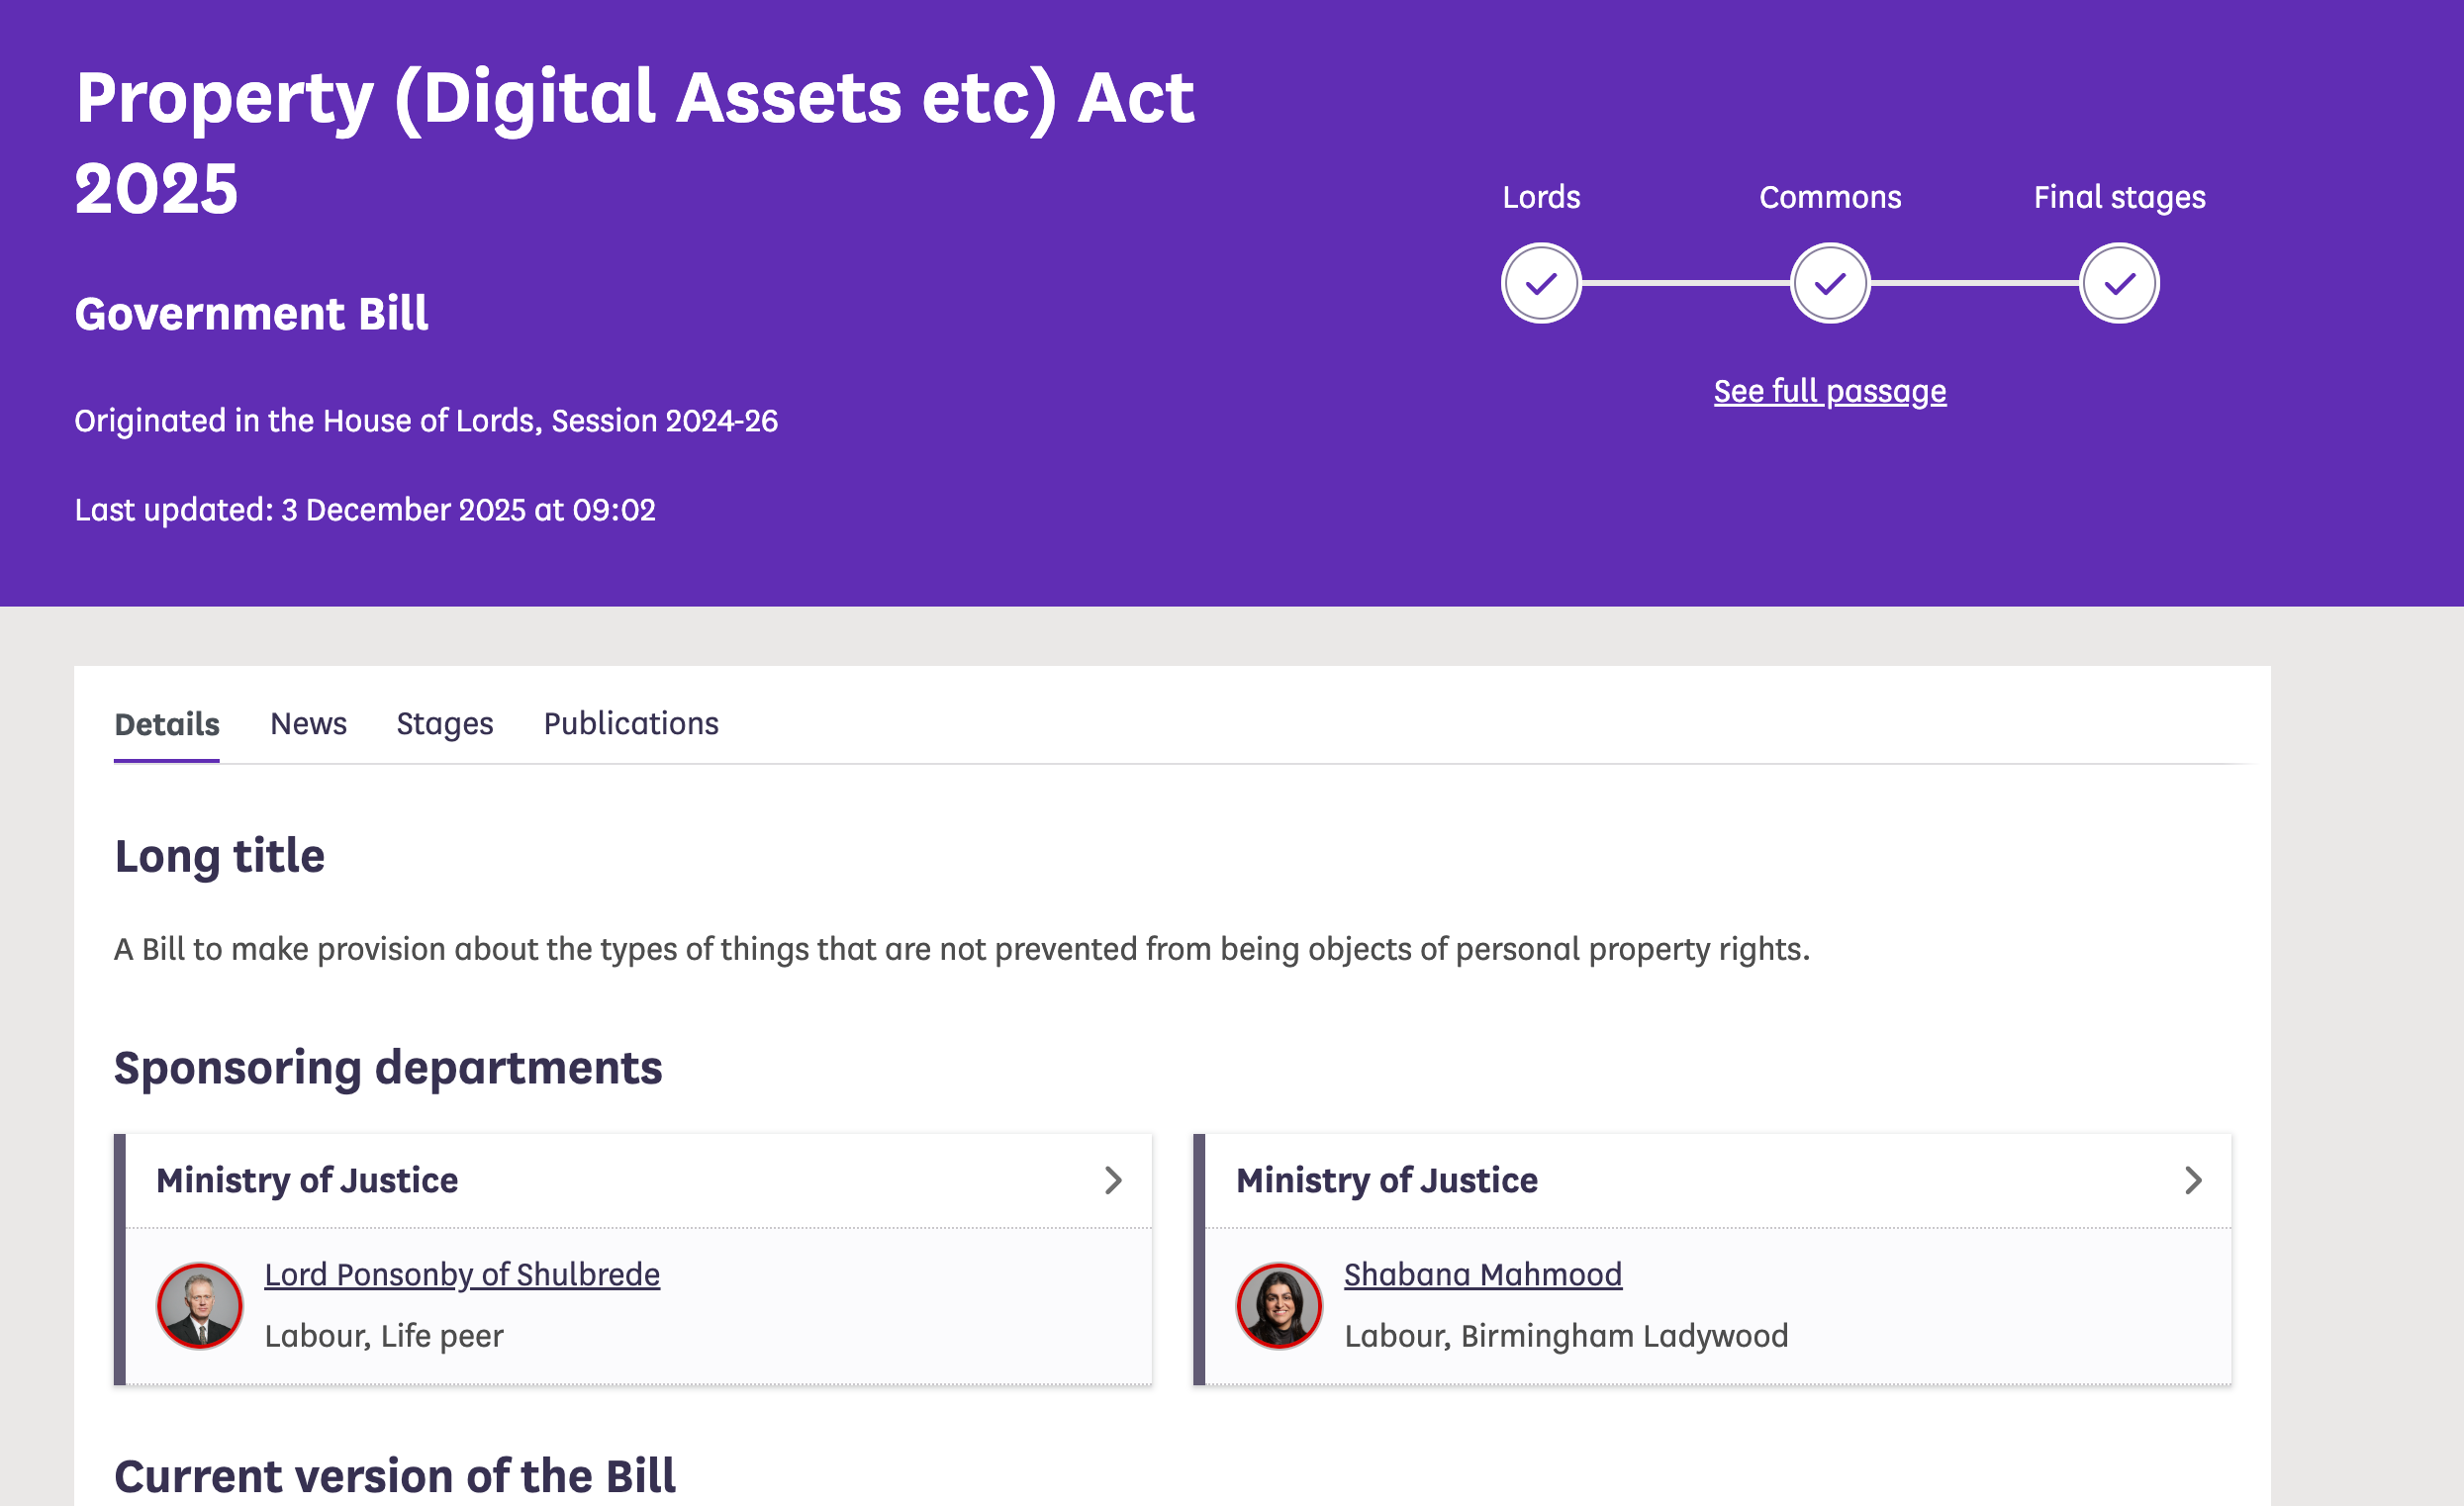Switch to the News tab
Viewport: 2464px width, 1506px height.
pyautogui.click(x=308, y=723)
